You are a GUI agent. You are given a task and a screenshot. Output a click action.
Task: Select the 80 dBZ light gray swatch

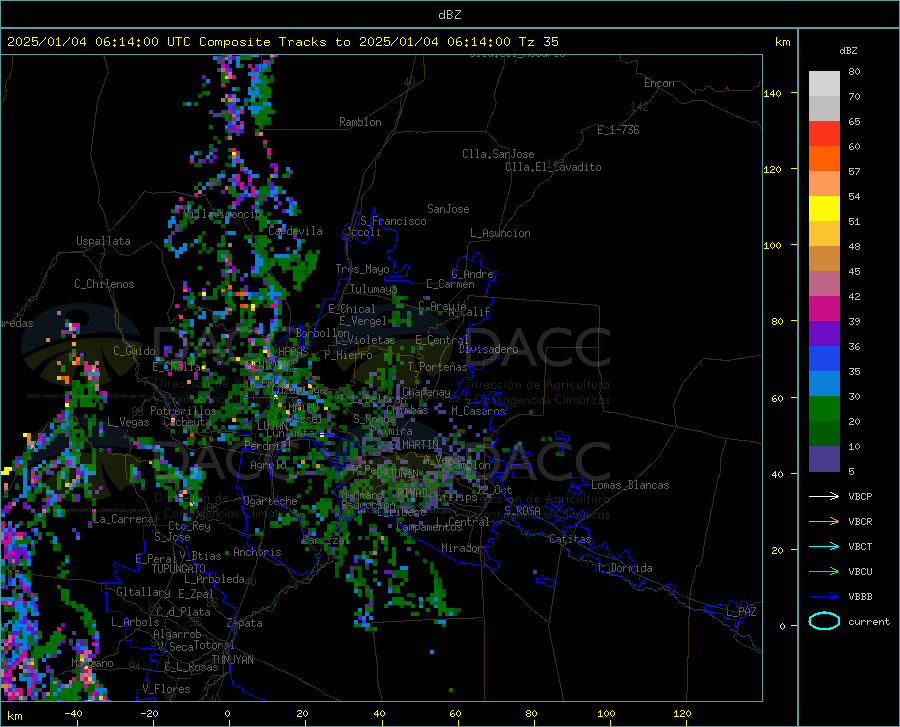pos(824,84)
